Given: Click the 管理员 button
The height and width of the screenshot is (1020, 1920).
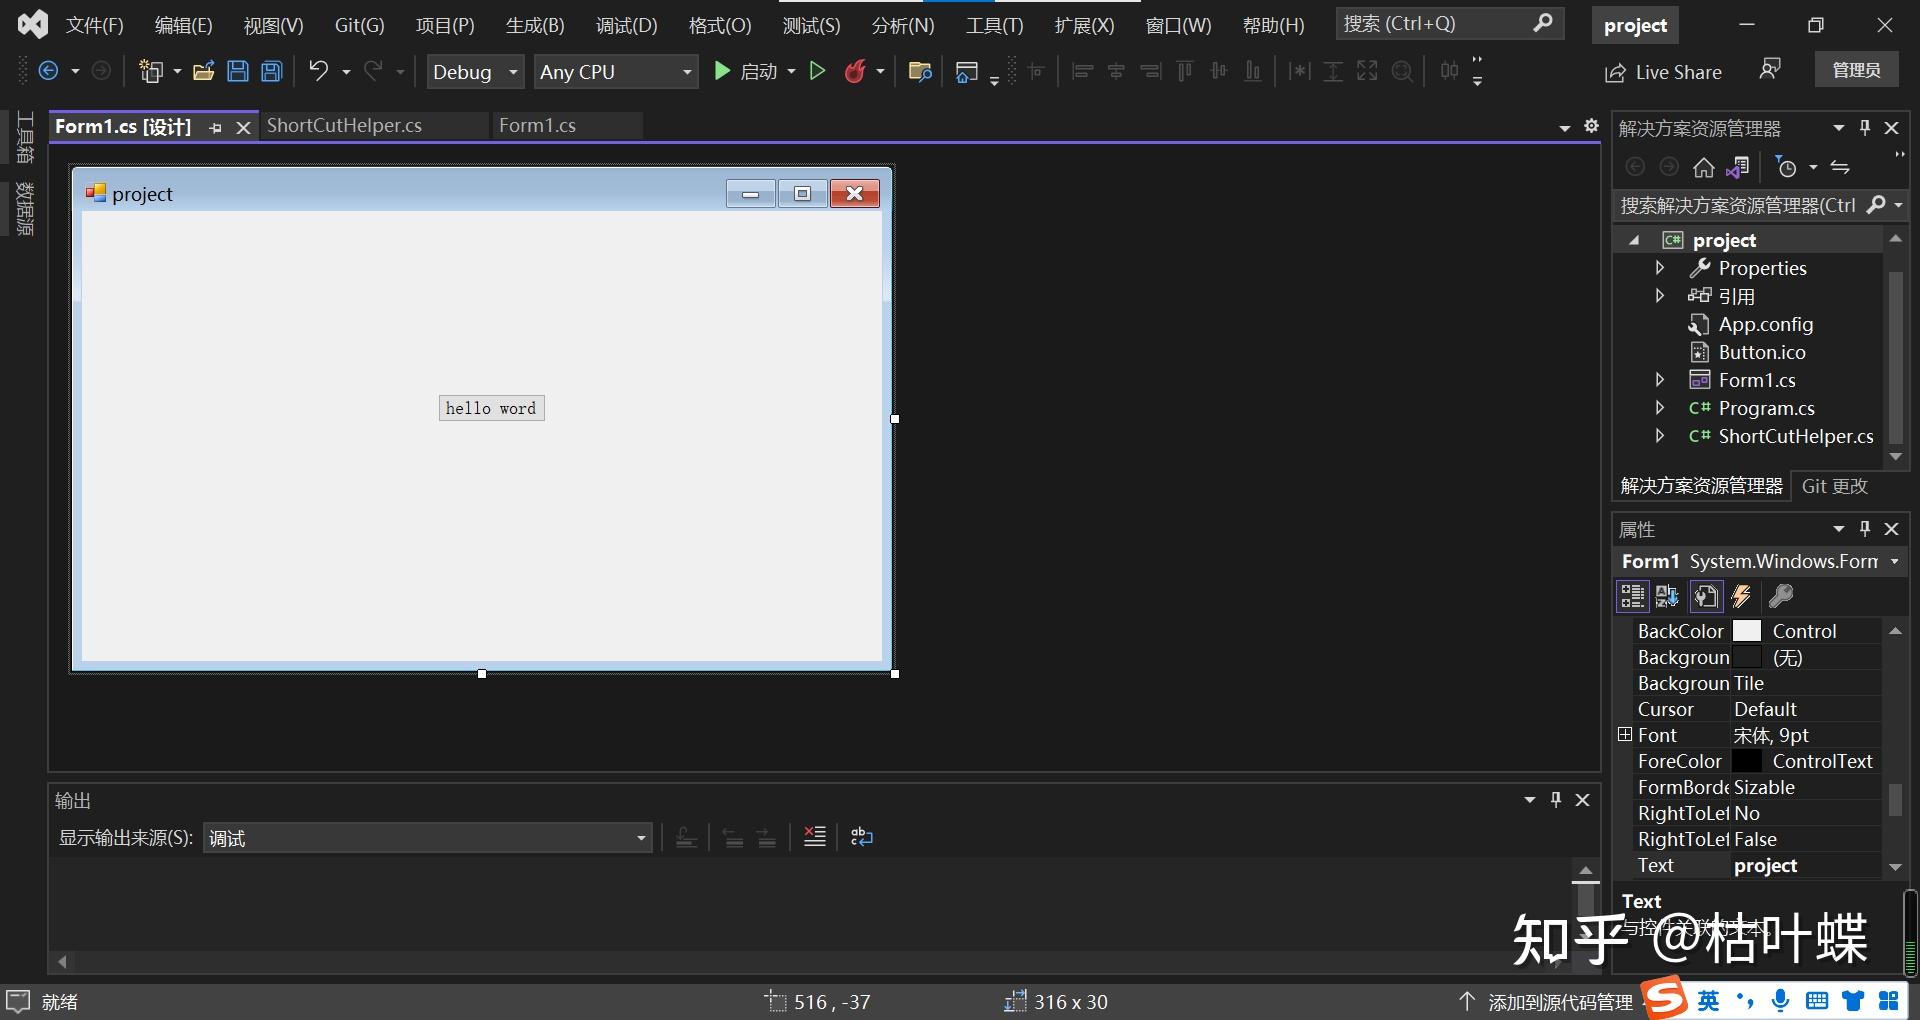Looking at the screenshot, I should click(1857, 70).
